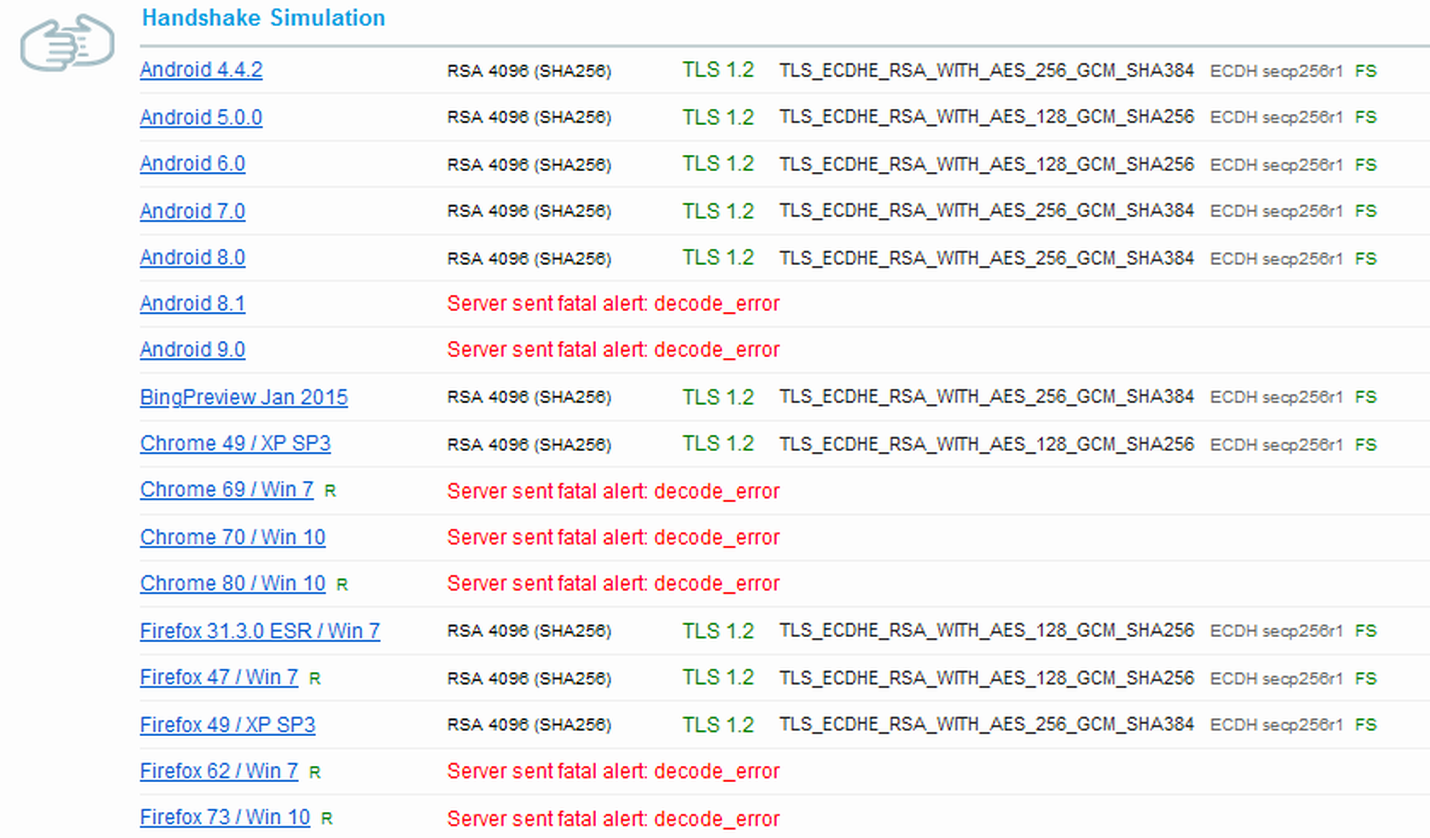This screenshot has width=1430, height=838.
Task: Open the Firefox 49 / XP SP3 link
Action: pos(228,724)
